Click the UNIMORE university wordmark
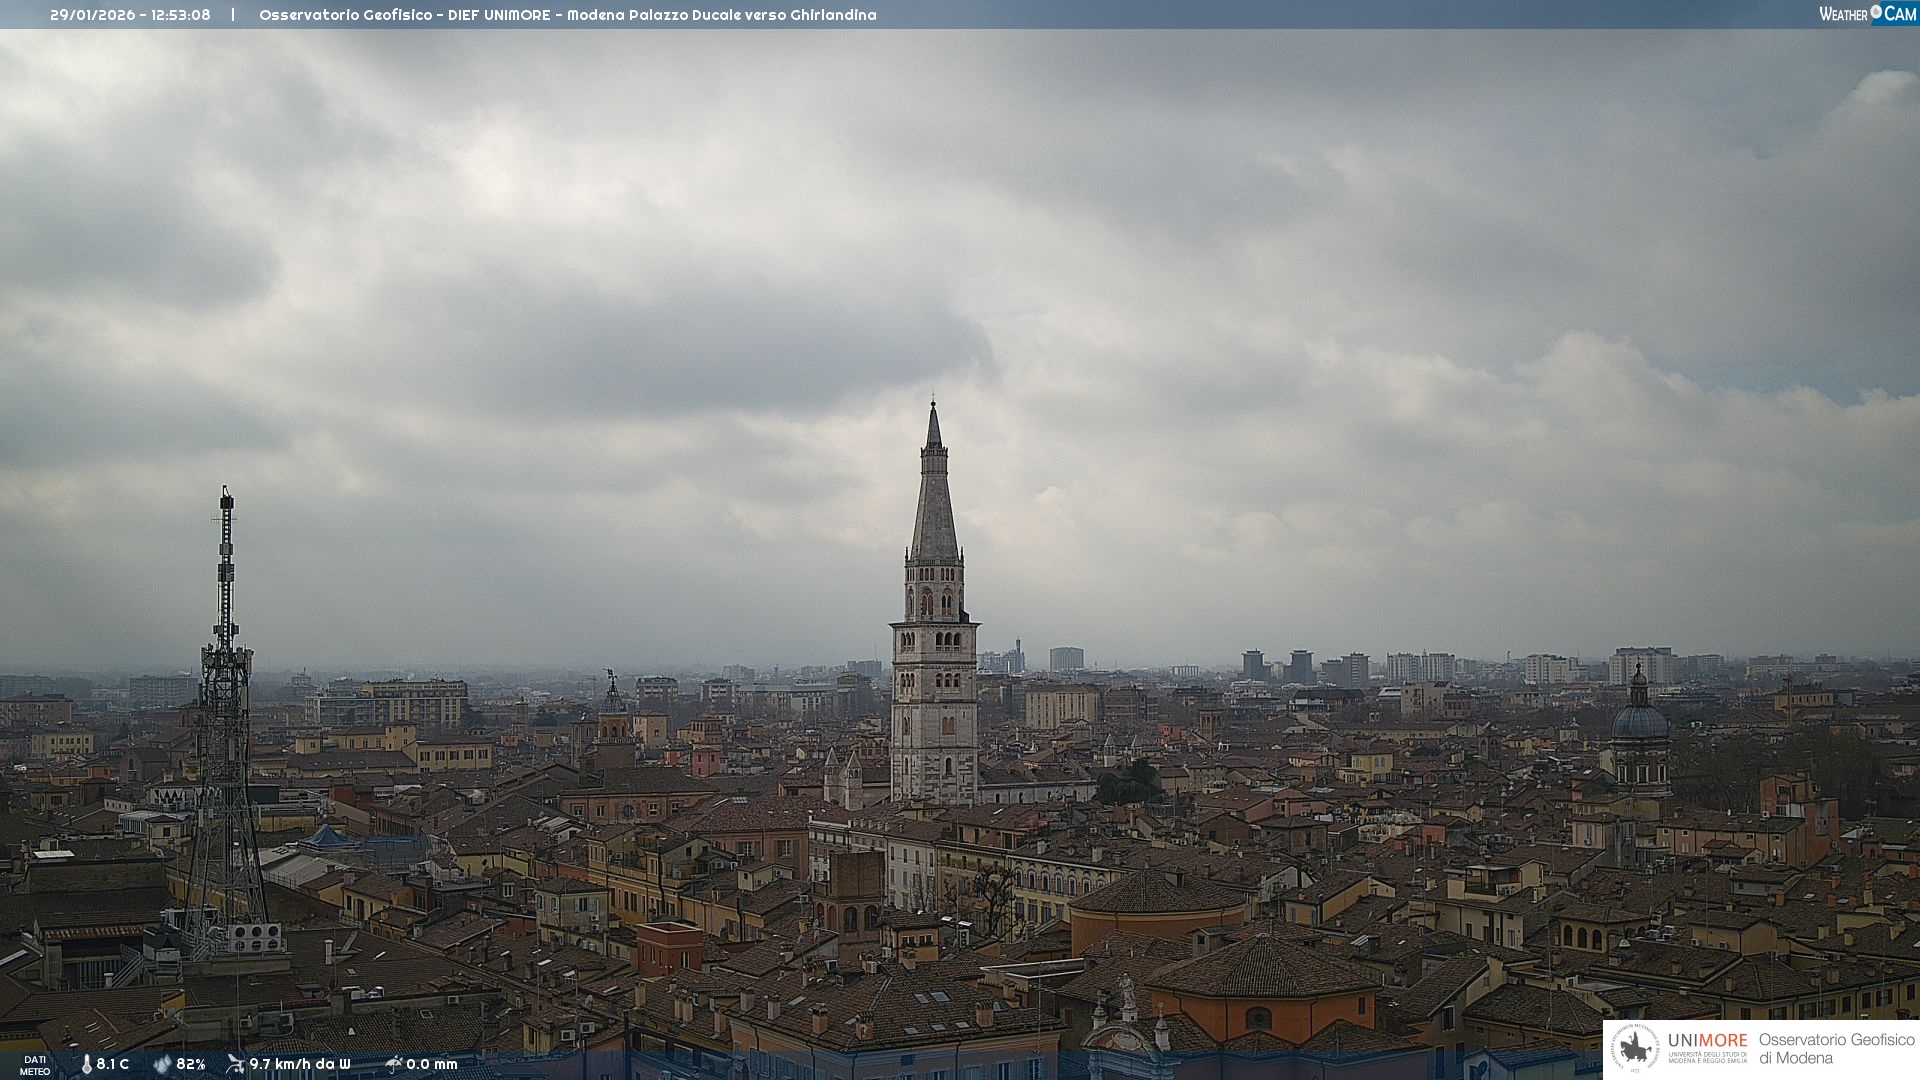Image resolution: width=1920 pixels, height=1080 pixels. (x=1707, y=1041)
